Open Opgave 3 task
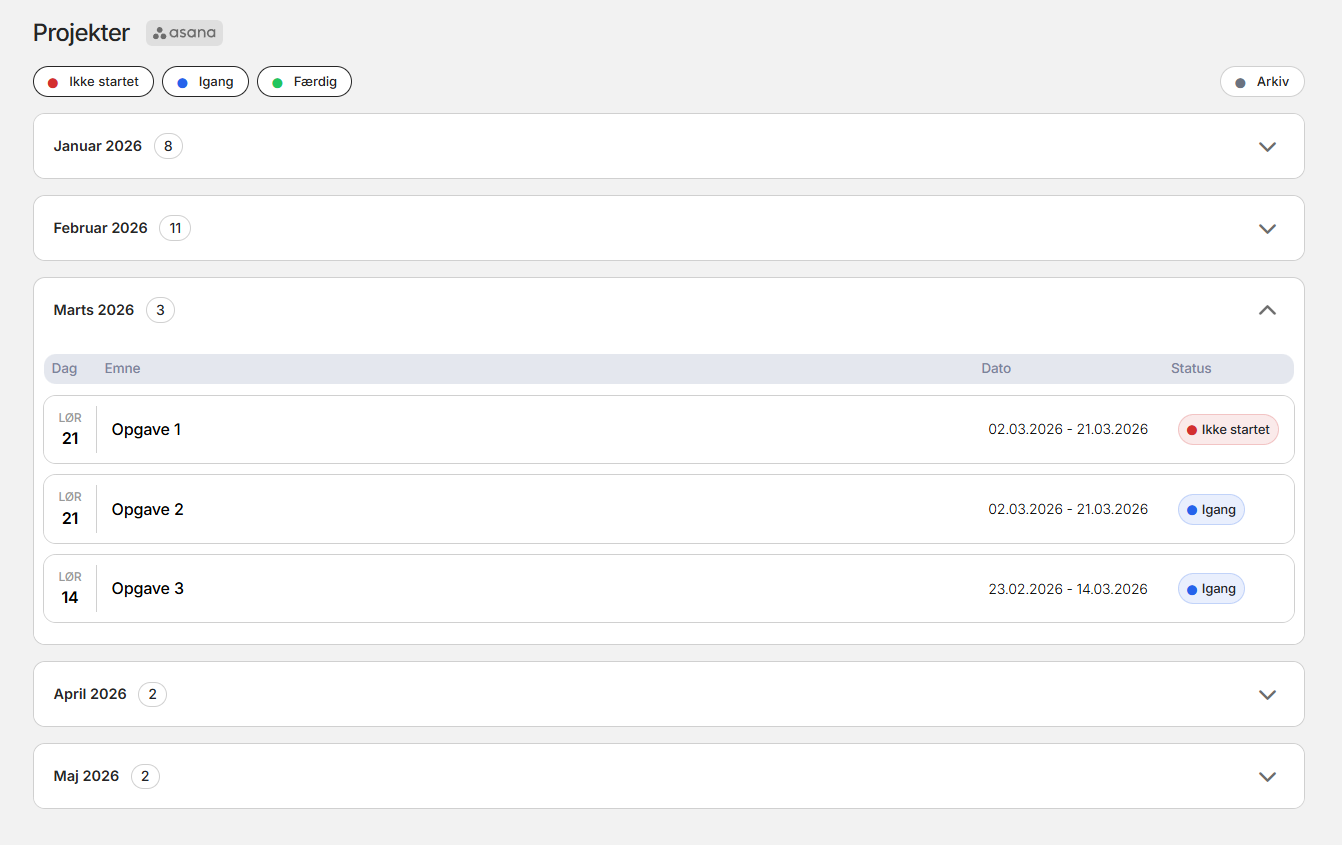1342x845 pixels. (x=148, y=589)
